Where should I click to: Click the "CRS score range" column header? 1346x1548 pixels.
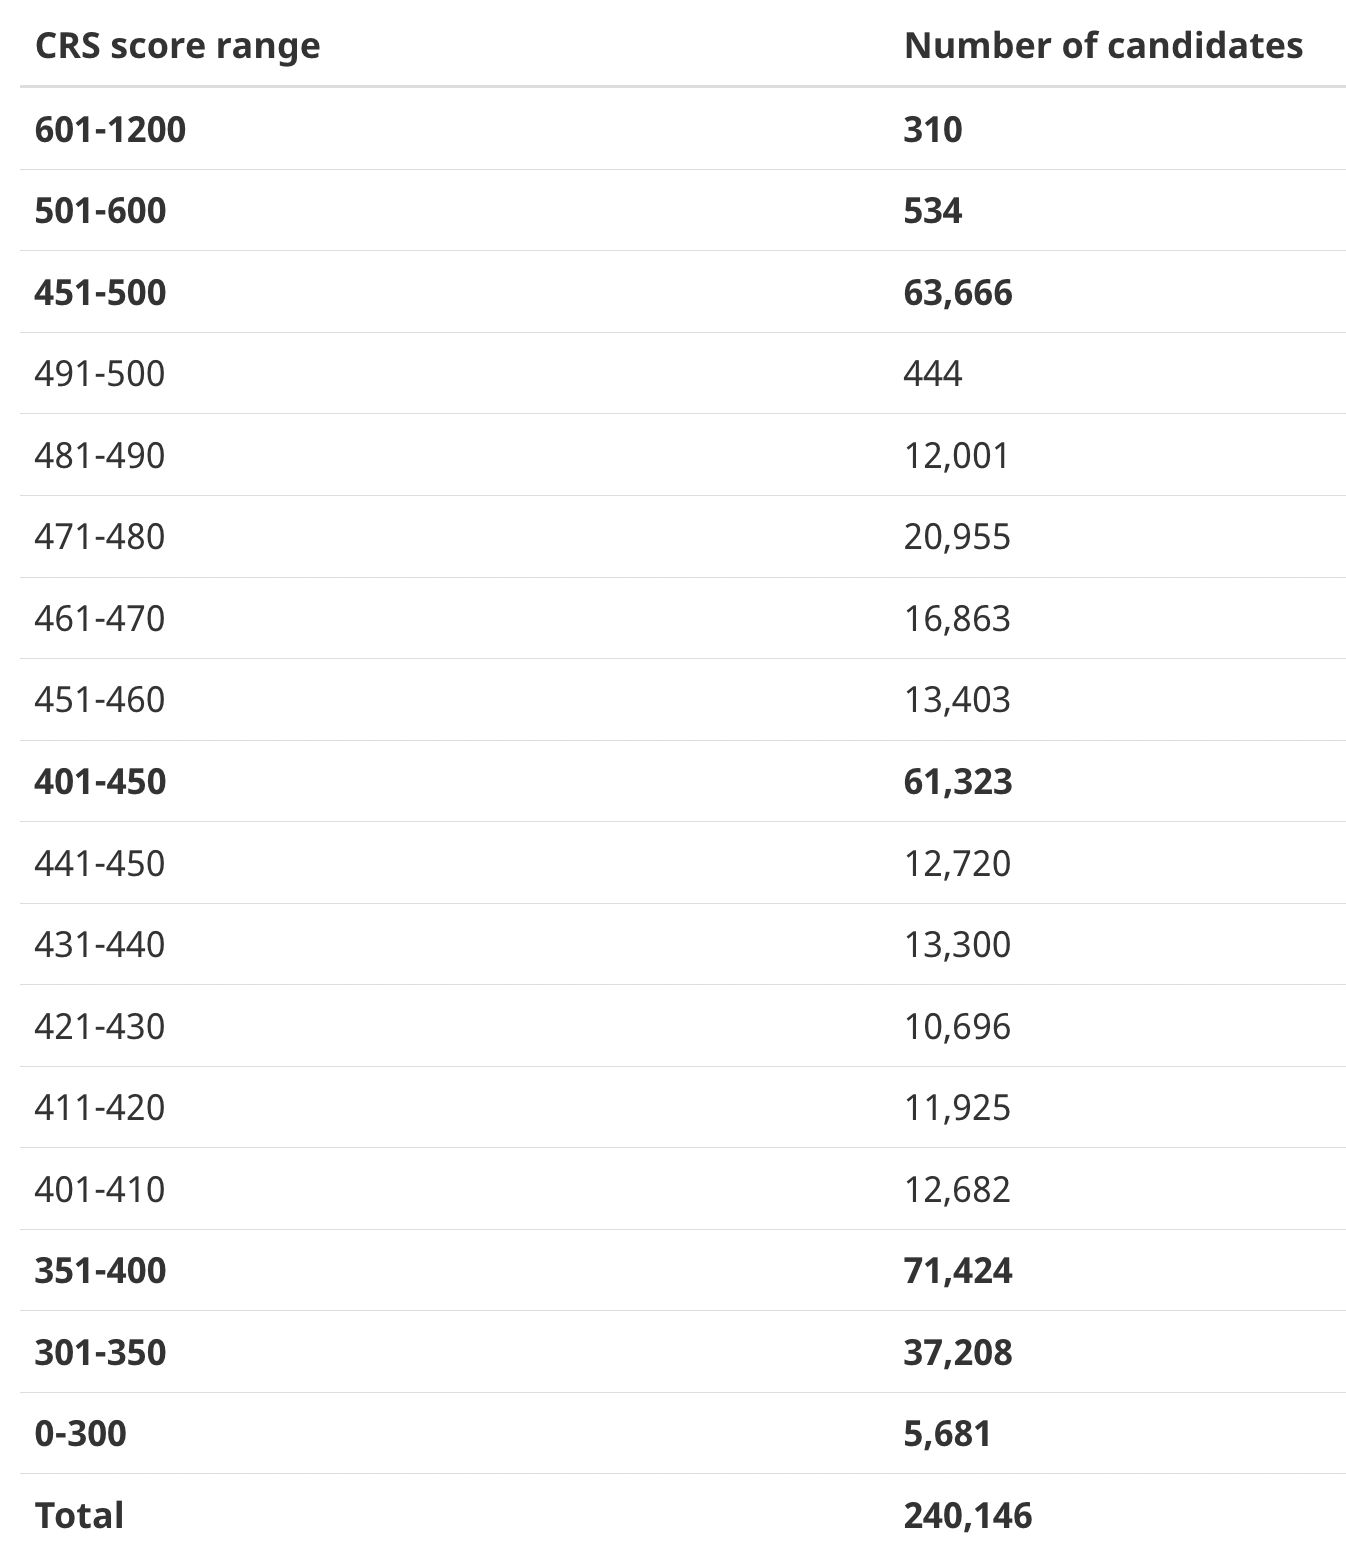(x=177, y=46)
